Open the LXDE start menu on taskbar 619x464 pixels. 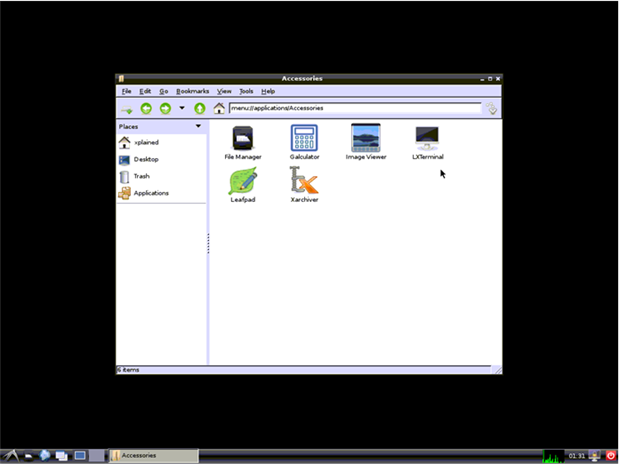tap(10, 456)
